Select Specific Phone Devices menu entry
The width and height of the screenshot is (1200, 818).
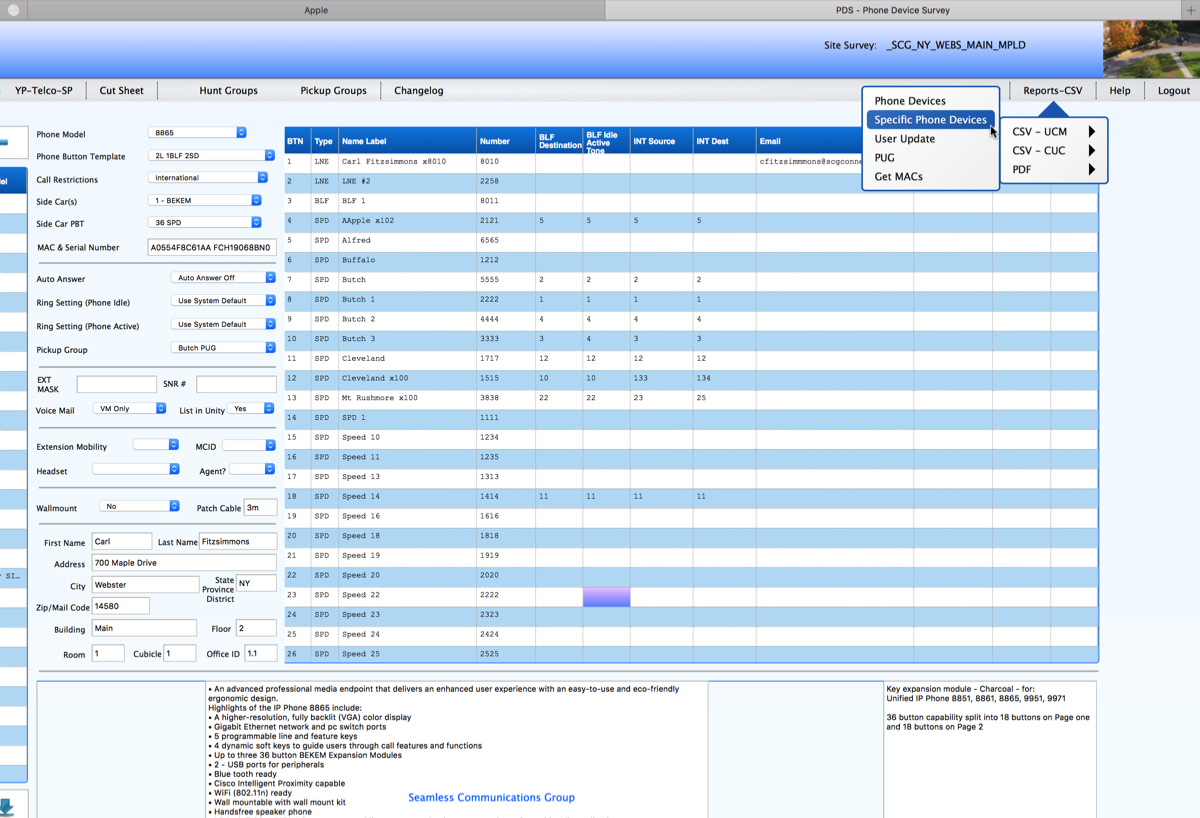point(930,120)
